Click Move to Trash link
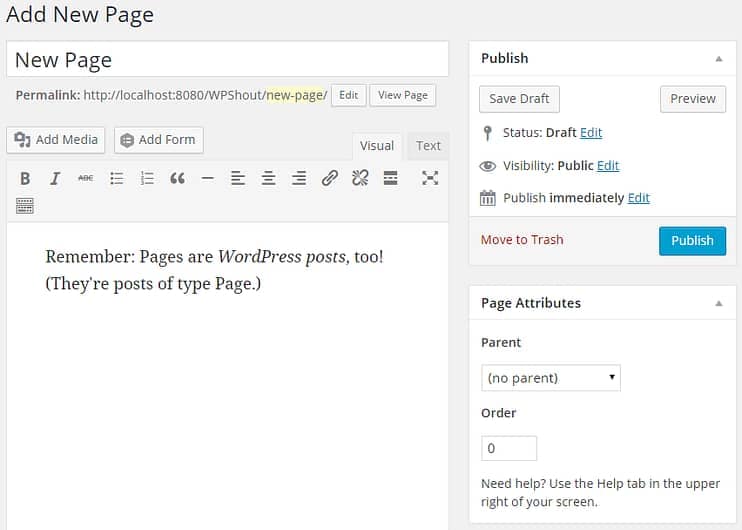742x530 pixels. click(x=522, y=240)
